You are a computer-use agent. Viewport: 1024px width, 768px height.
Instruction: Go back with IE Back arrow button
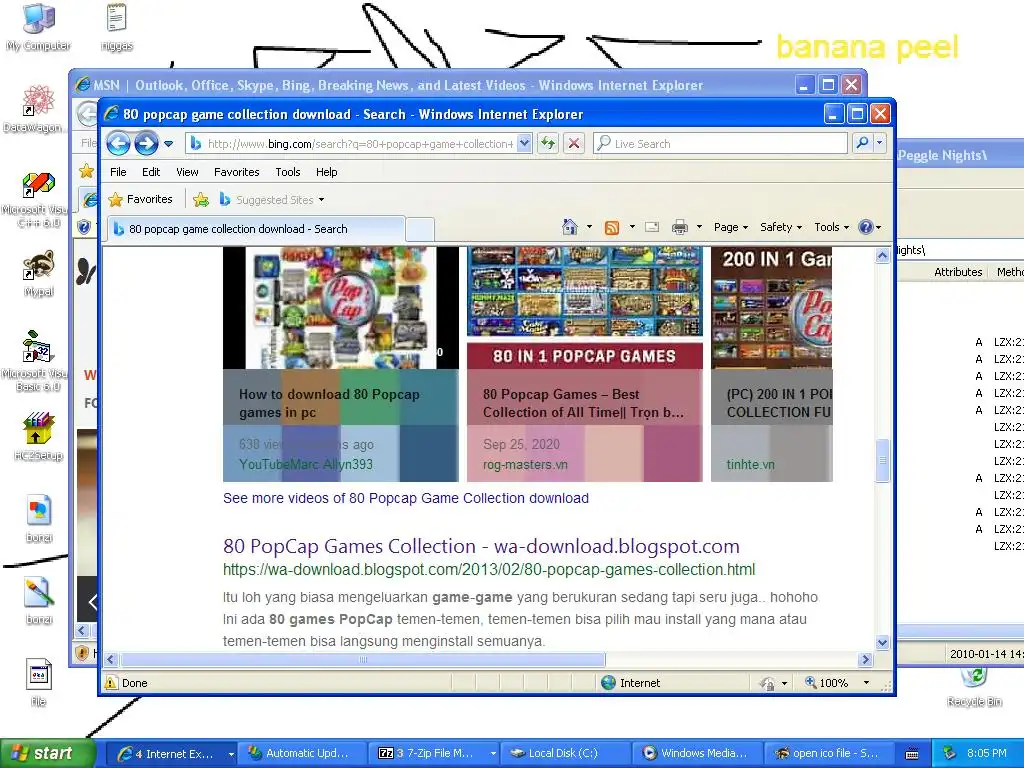point(118,143)
